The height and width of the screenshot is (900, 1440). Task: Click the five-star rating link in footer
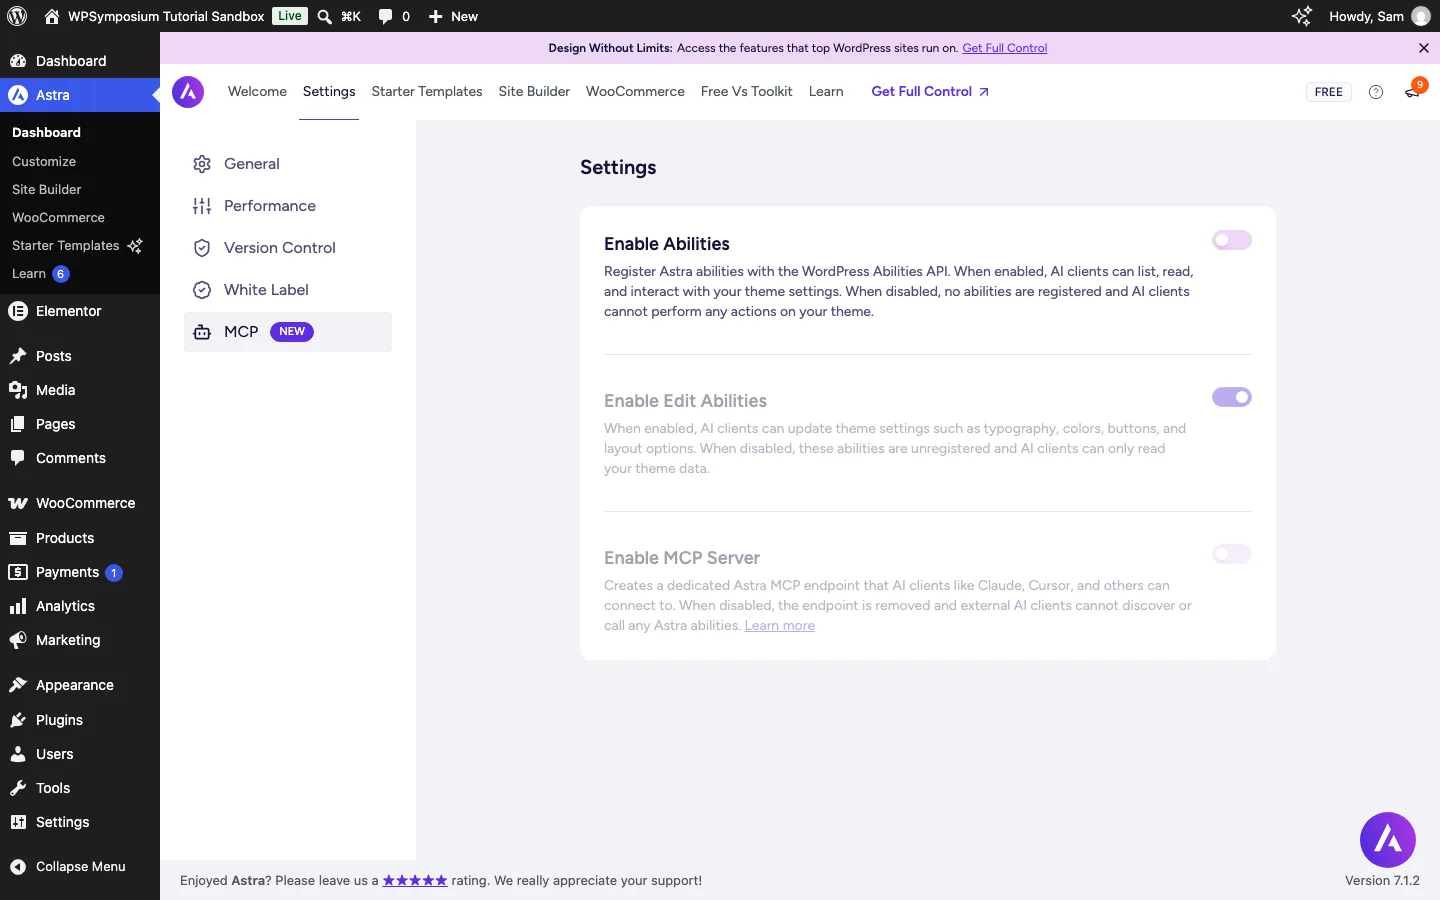pos(415,881)
